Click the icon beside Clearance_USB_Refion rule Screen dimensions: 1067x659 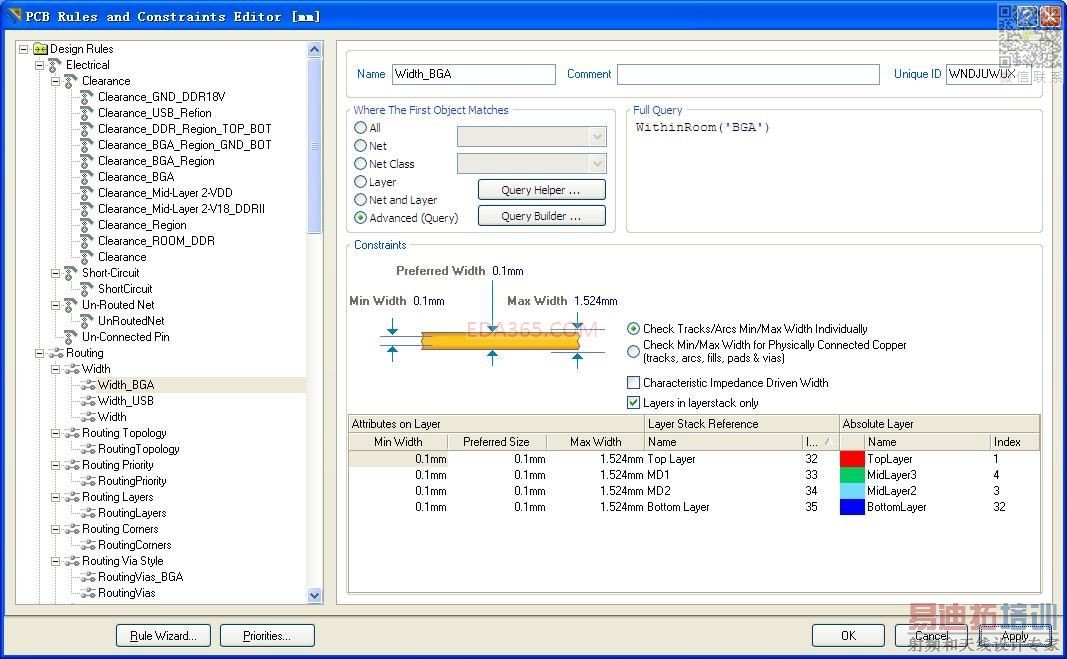pos(87,113)
